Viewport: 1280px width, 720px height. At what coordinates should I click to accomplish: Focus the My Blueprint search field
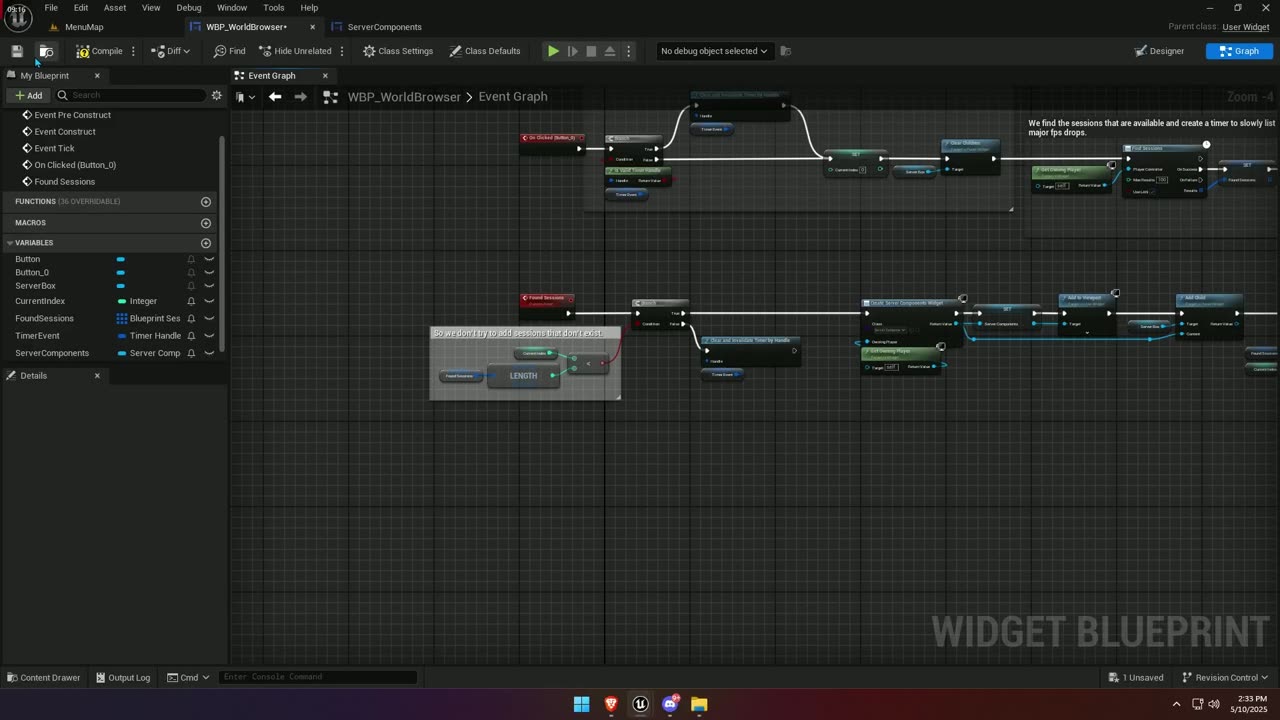pyautogui.click(x=130, y=95)
